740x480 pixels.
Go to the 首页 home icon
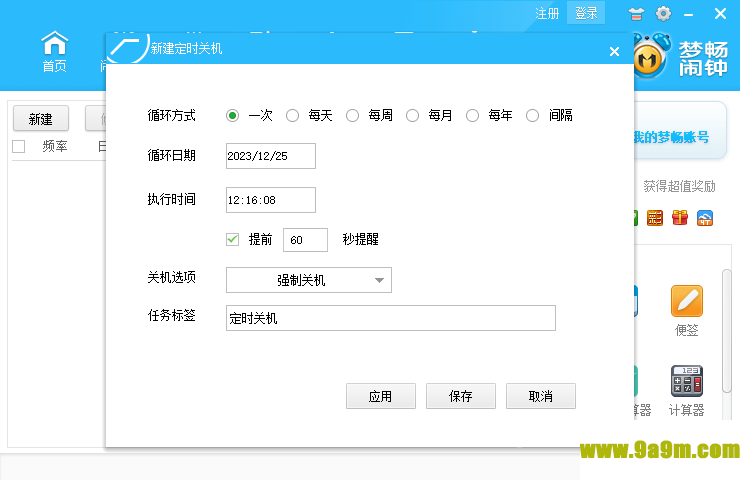click(54, 51)
